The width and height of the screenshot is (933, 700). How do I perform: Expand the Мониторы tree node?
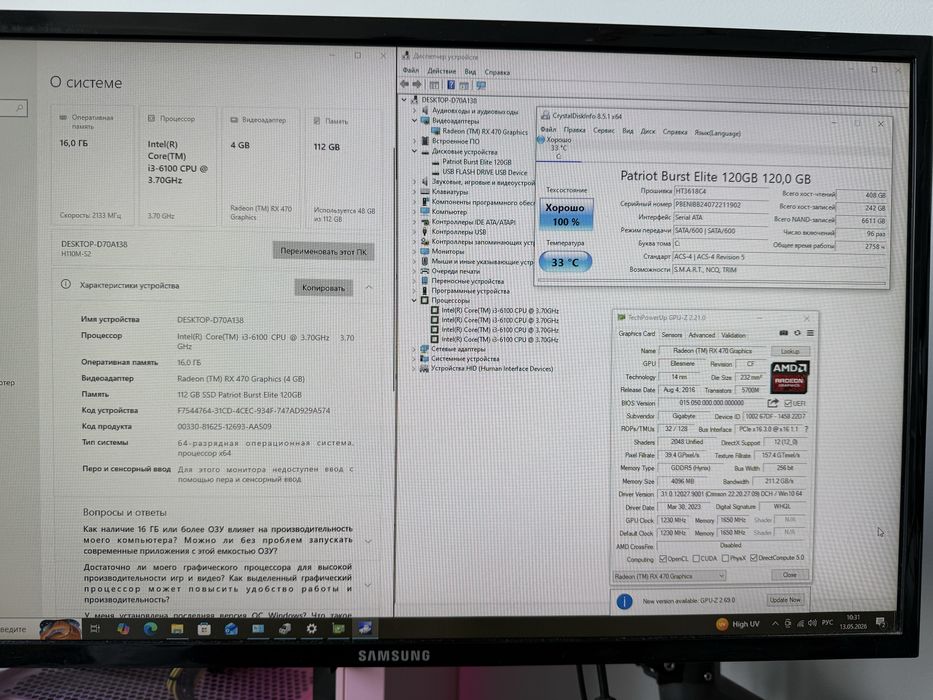(415, 251)
